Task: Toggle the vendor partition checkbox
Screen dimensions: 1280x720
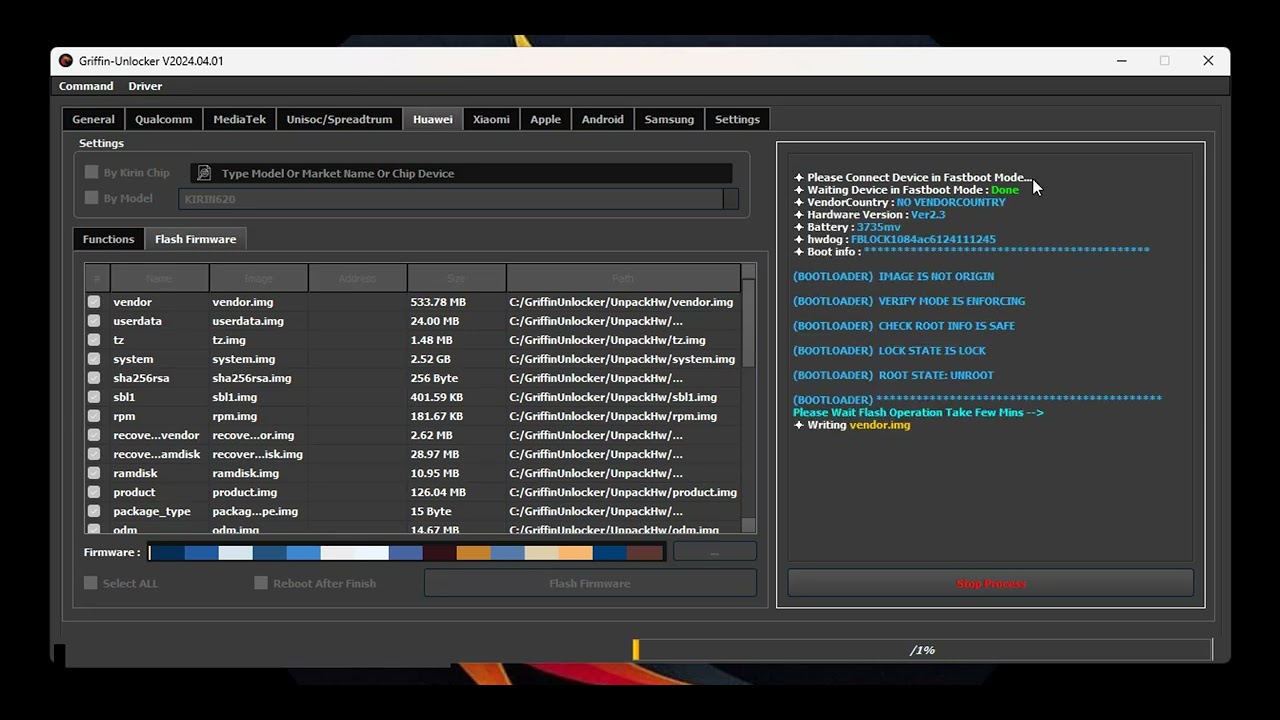Action: [94, 302]
